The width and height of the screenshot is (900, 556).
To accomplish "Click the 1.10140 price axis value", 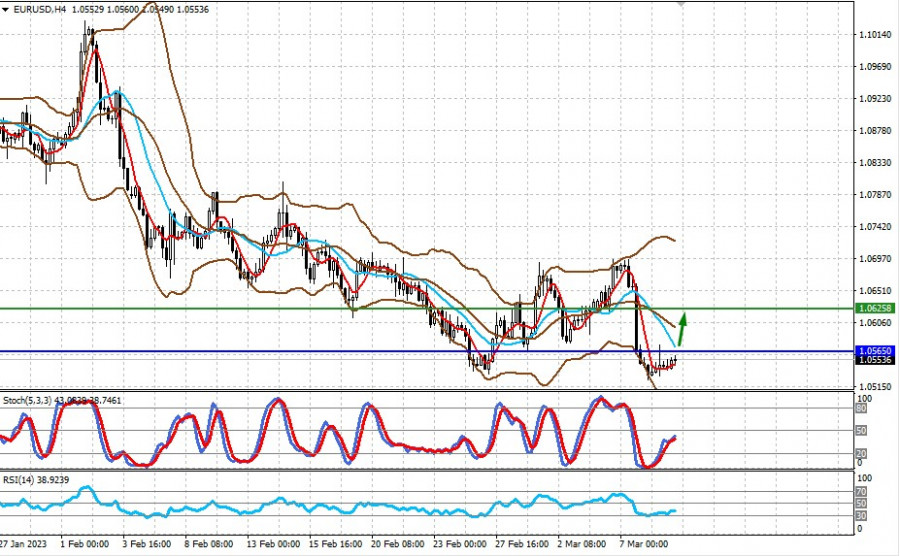I will click(x=874, y=35).
